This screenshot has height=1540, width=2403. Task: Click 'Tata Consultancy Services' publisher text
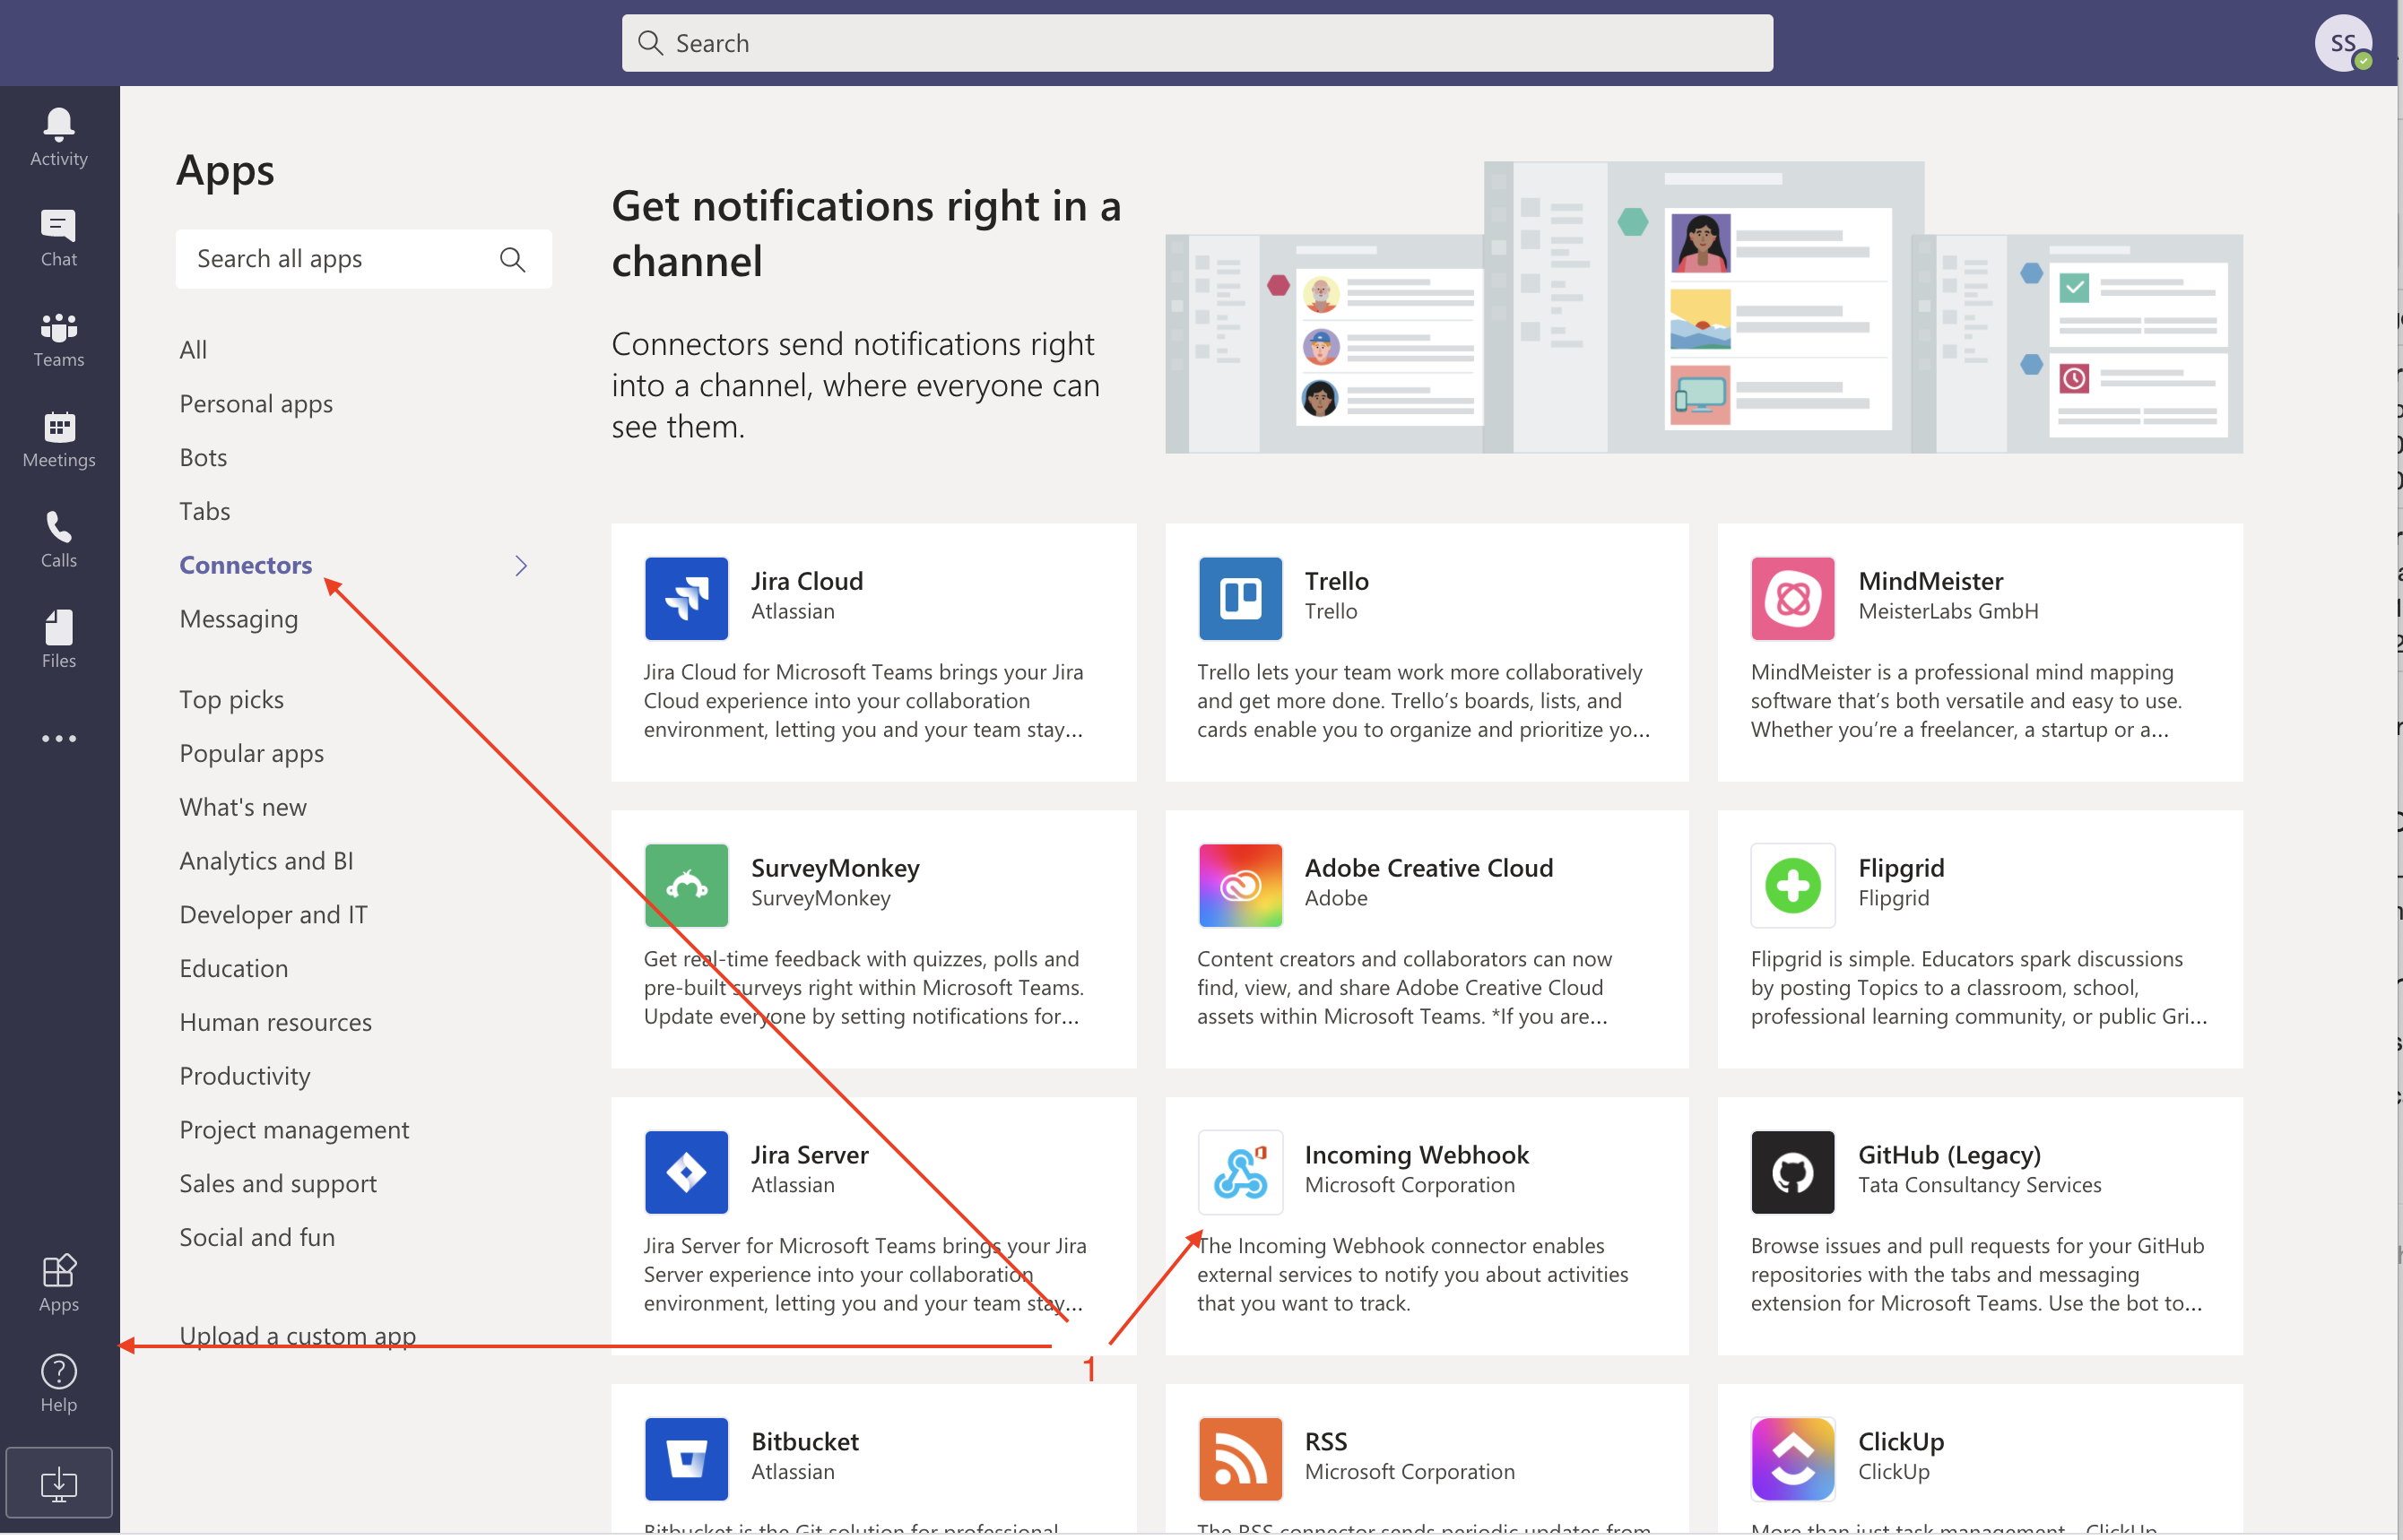[x=1979, y=1185]
